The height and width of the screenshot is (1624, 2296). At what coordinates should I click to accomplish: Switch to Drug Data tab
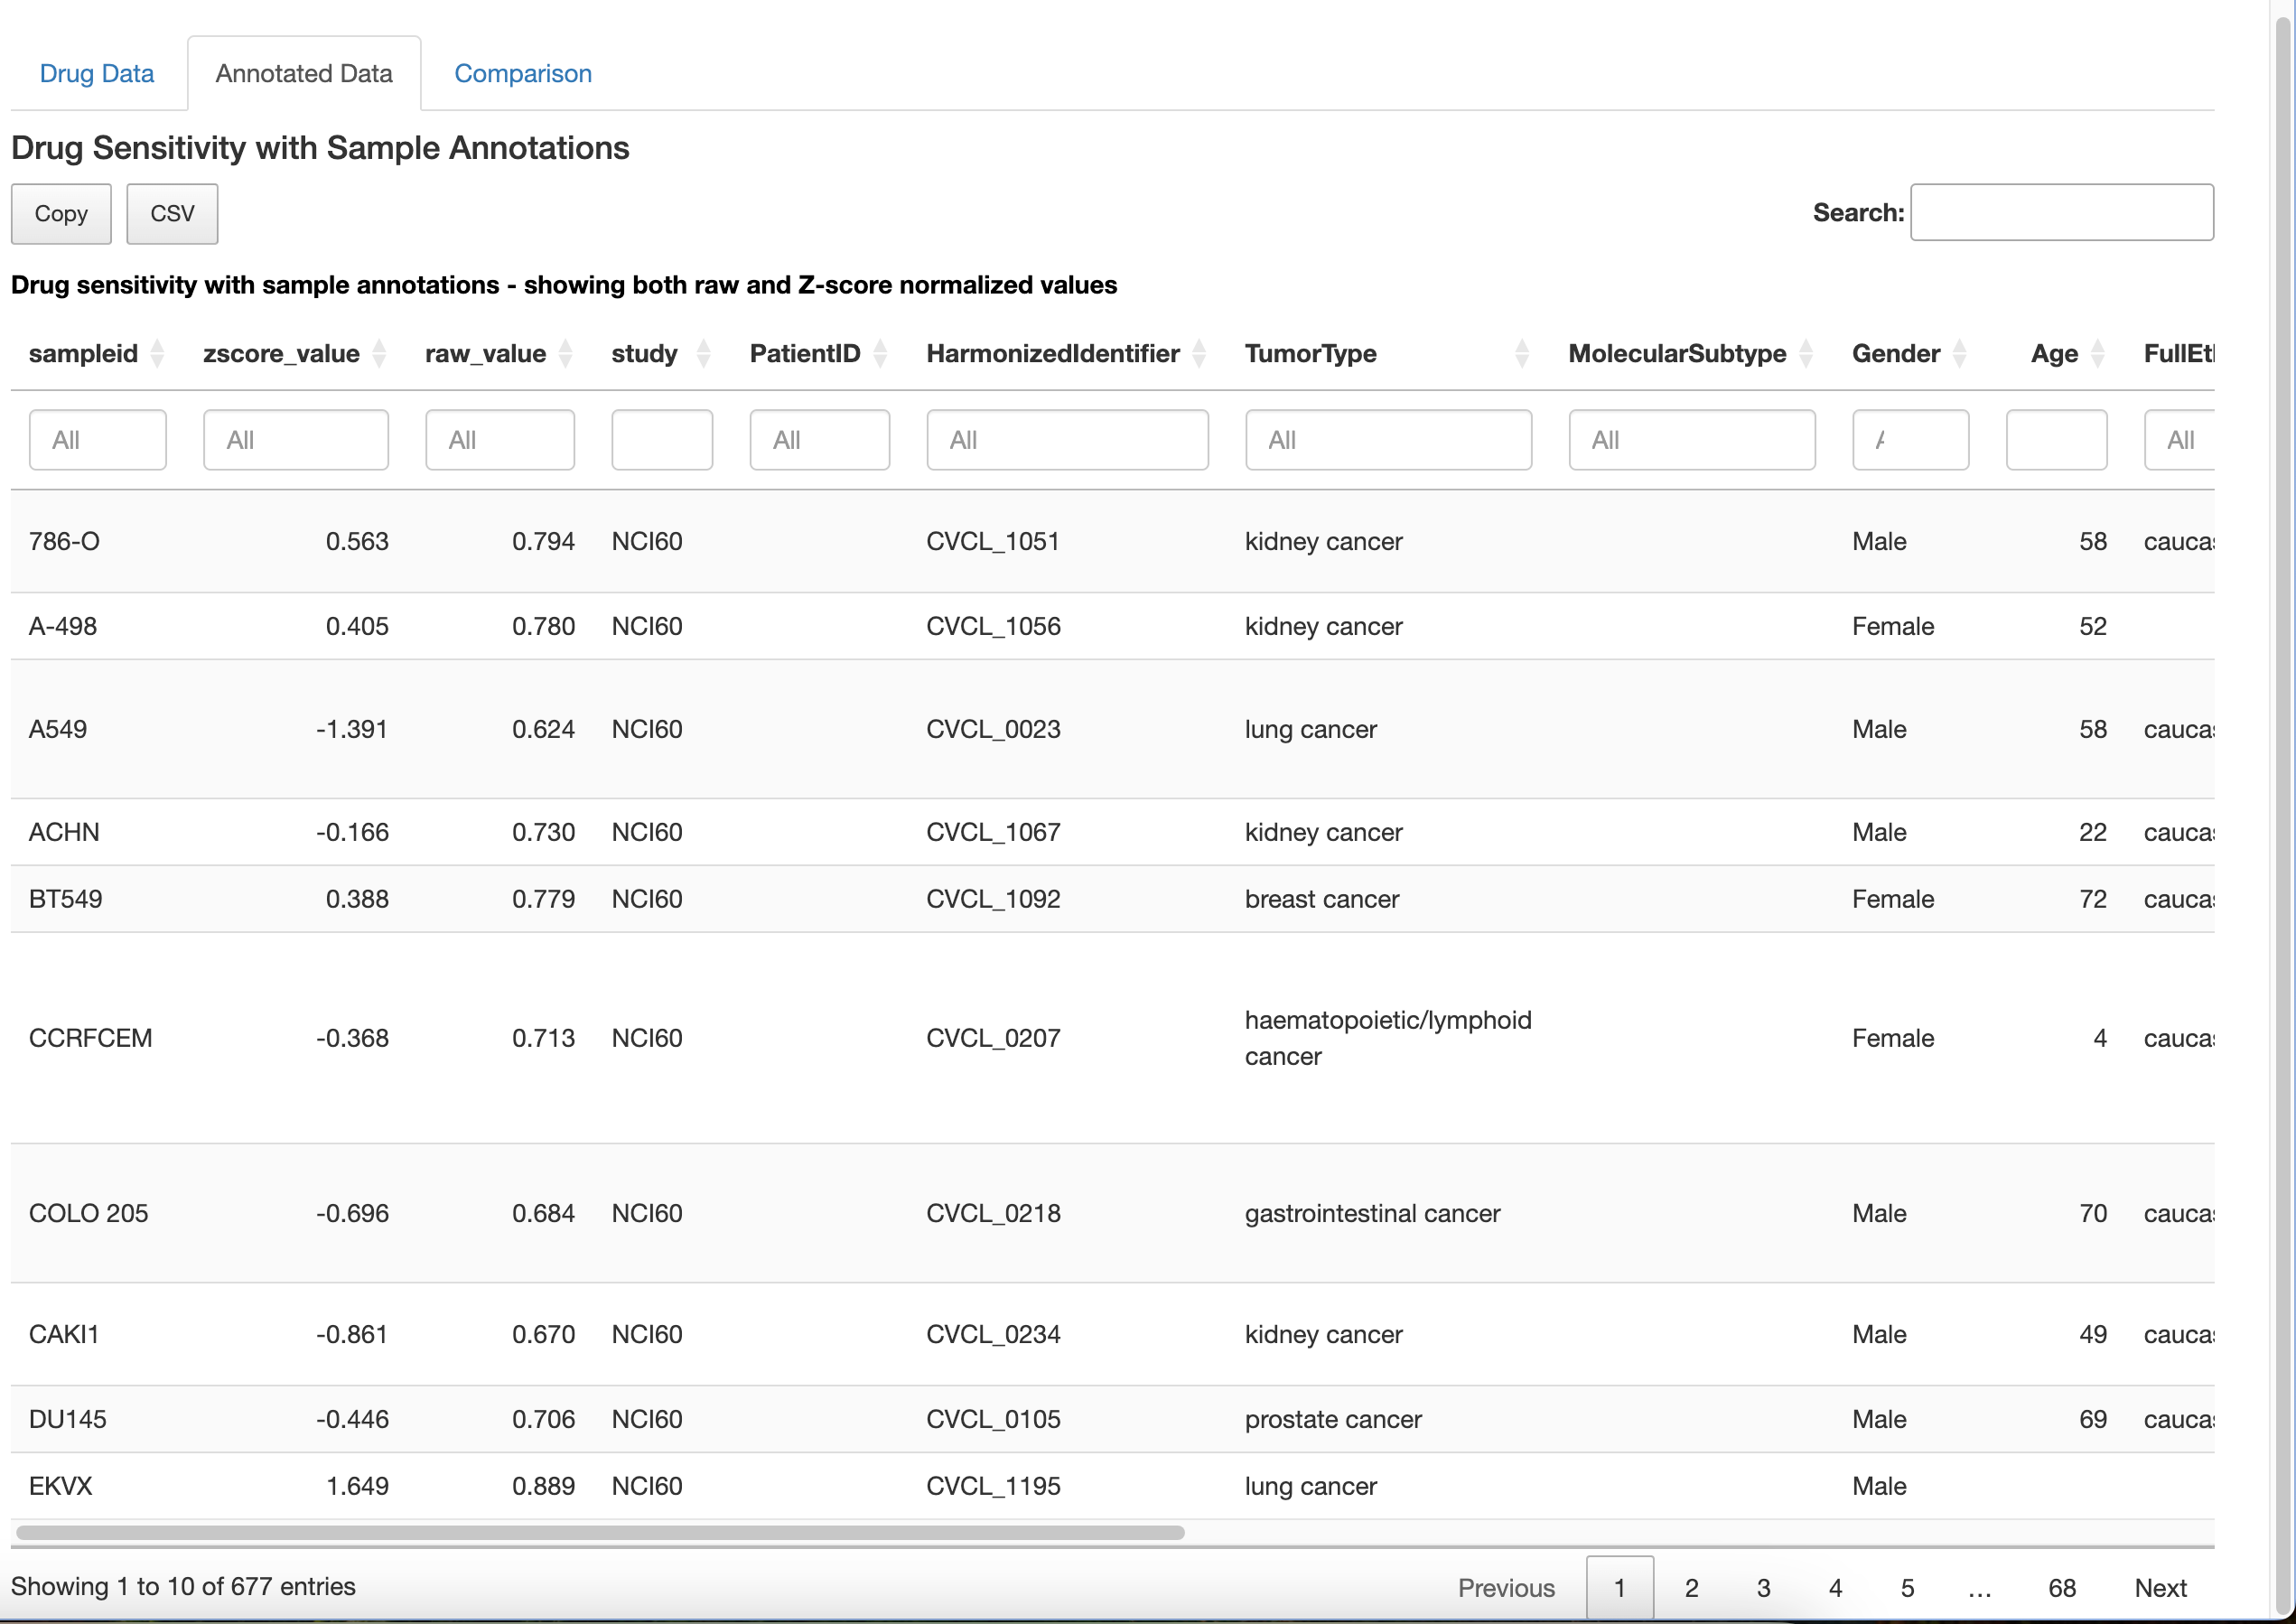(97, 73)
